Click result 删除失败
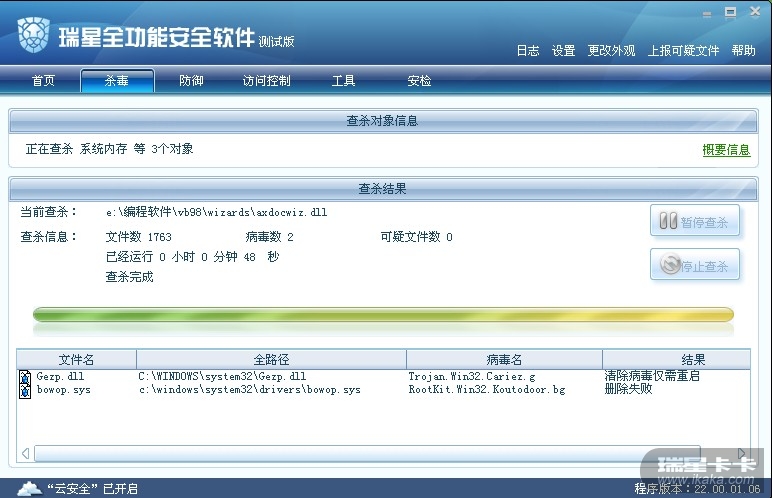The width and height of the screenshot is (772, 498). pyautogui.click(x=628, y=389)
